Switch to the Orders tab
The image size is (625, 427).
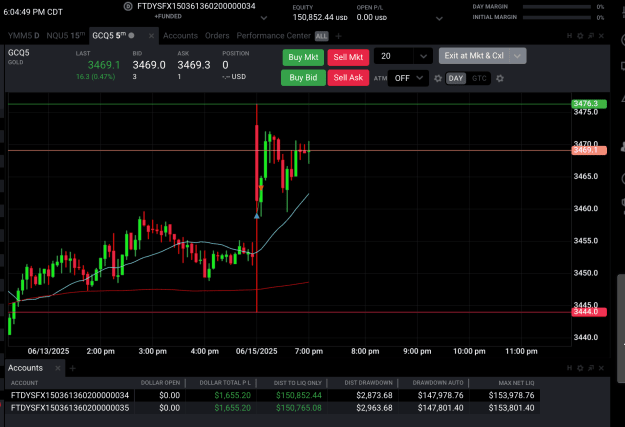click(217, 36)
